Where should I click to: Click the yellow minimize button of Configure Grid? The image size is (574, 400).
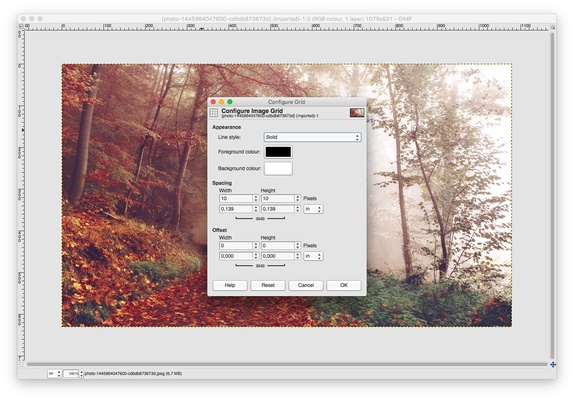[221, 102]
